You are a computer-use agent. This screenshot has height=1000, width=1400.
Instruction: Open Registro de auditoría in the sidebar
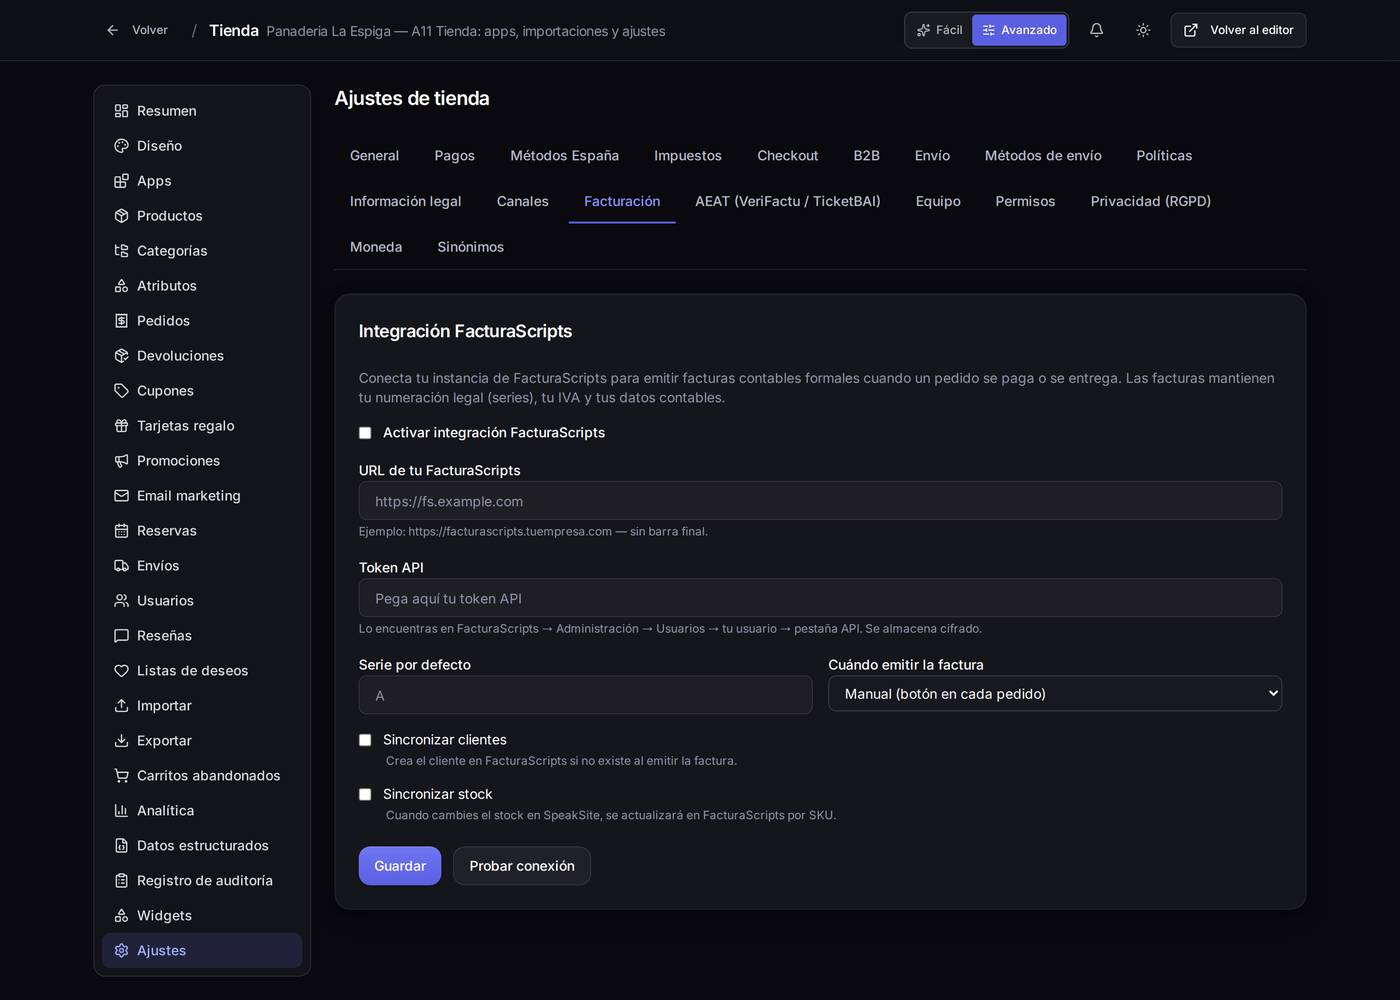tap(202, 881)
